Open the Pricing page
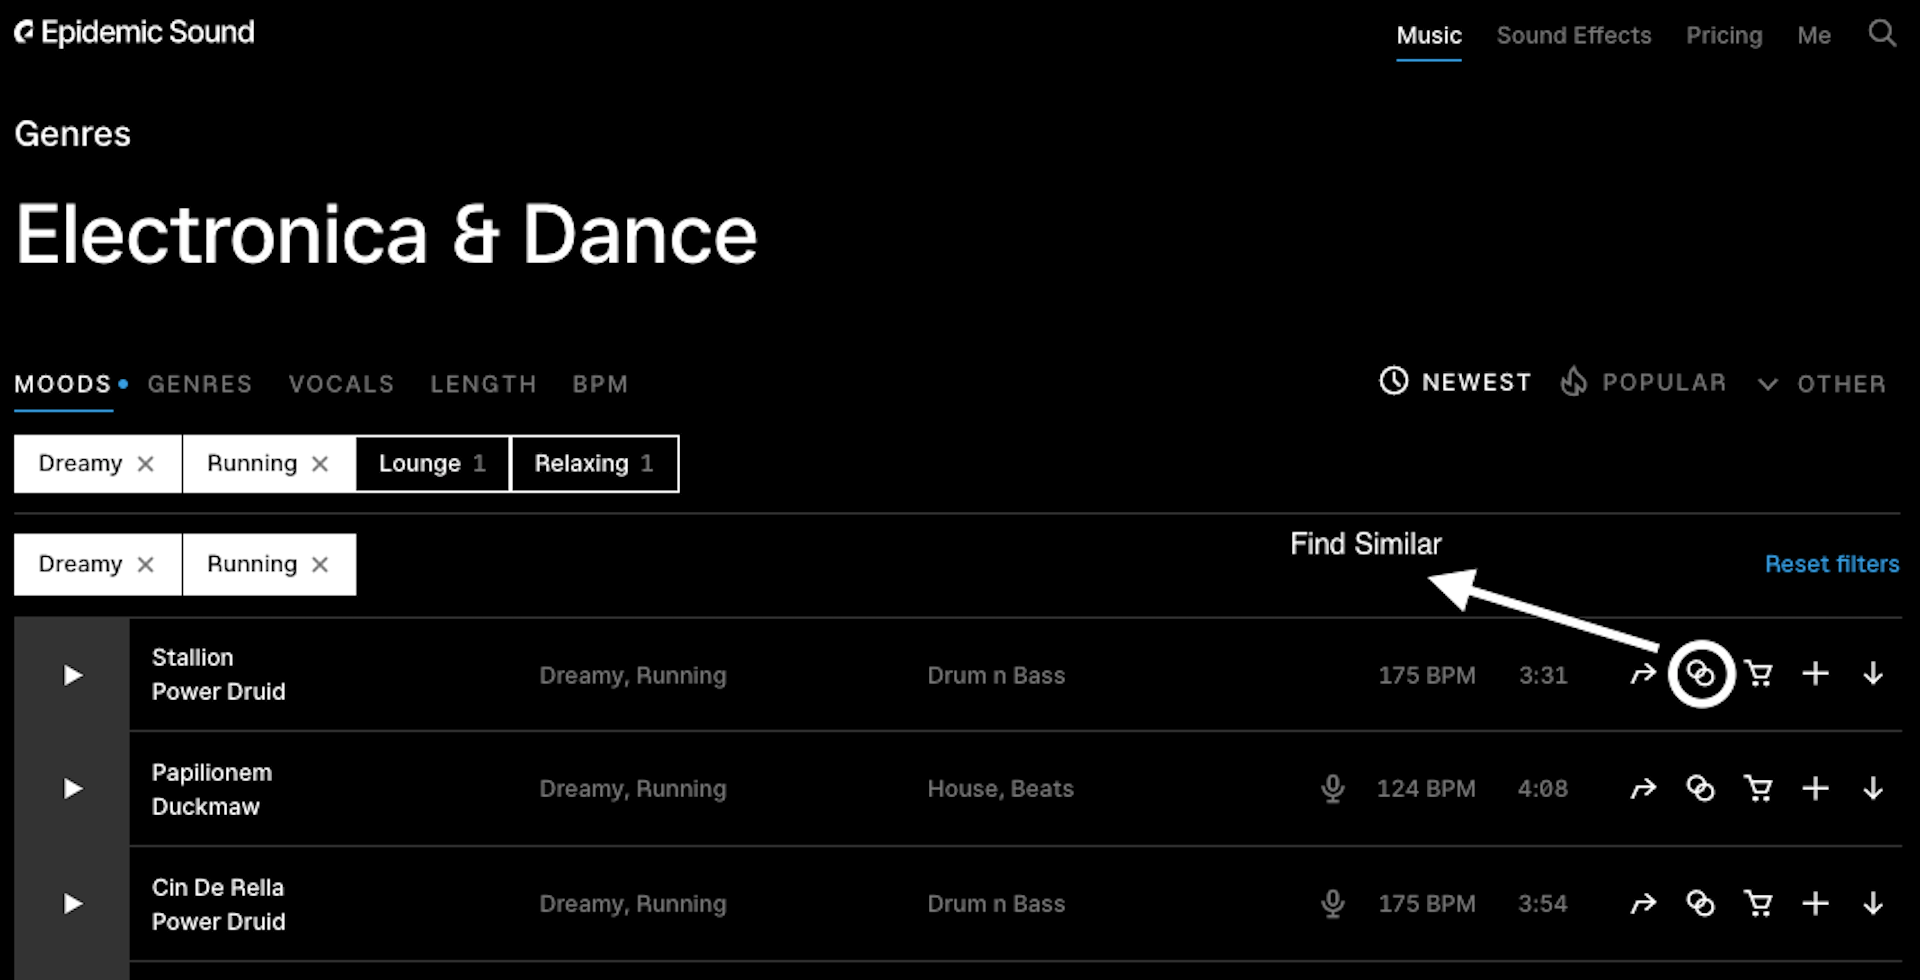The width and height of the screenshot is (1920, 980). [x=1724, y=36]
